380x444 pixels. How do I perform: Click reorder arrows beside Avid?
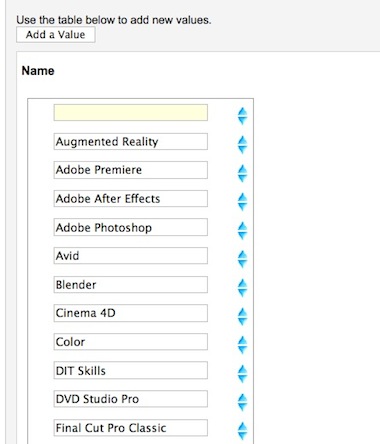tap(242, 259)
